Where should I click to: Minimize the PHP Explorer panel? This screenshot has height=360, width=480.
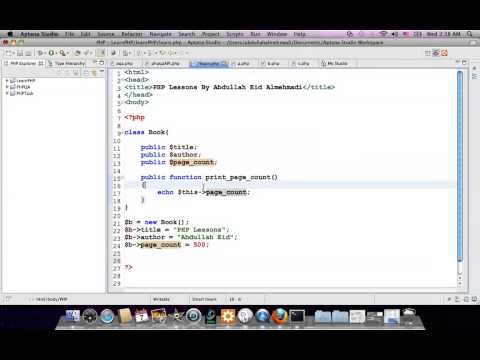point(95,62)
